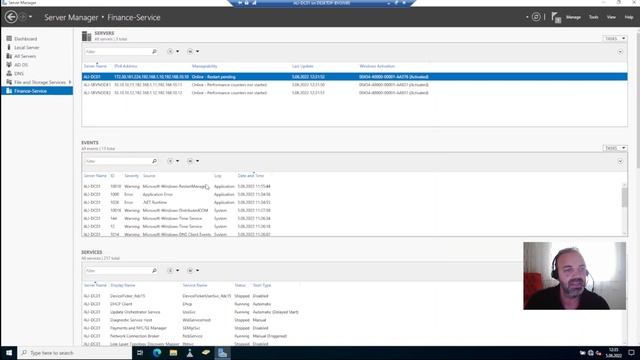The height and width of the screenshot is (360, 640).
Task: Select the Application Error event row
Action: (x=353, y=194)
